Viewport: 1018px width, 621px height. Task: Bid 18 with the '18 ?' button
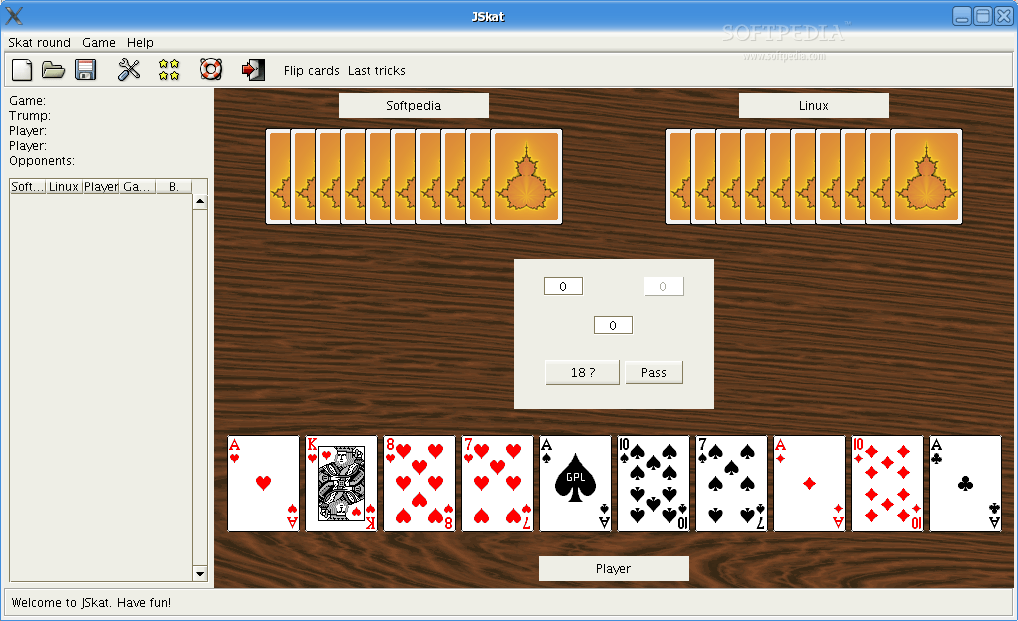click(x=582, y=372)
